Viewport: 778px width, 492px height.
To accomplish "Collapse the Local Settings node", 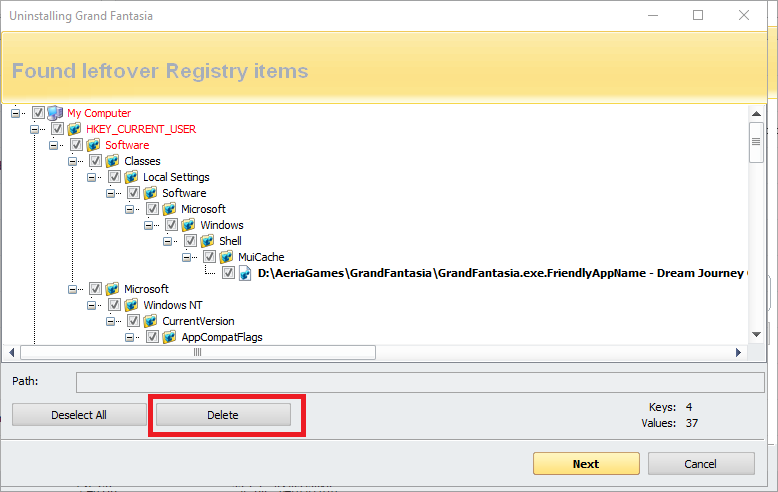I will point(91,177).
